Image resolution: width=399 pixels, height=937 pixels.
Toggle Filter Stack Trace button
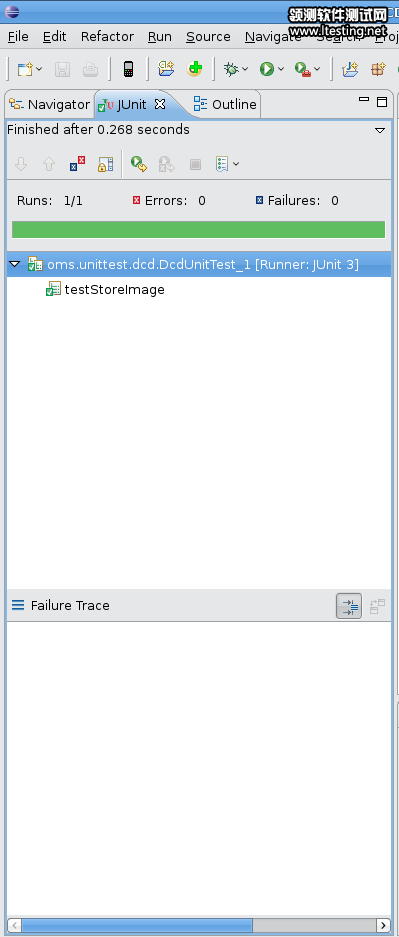pyautogui.click(x=349, y=606)
